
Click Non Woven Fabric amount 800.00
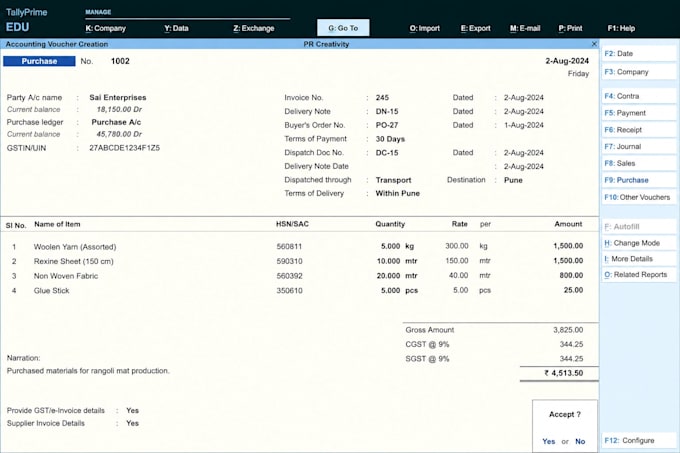pyautogui.click(x=571, y=275)
